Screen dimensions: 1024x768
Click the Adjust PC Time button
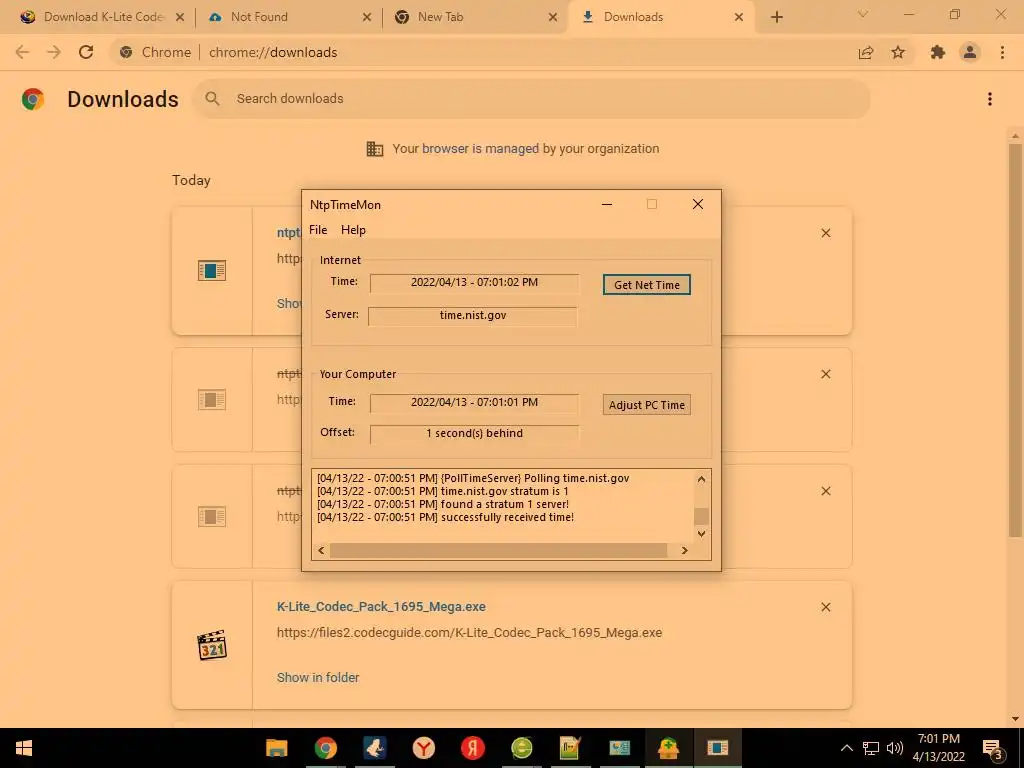pos(647,405)
